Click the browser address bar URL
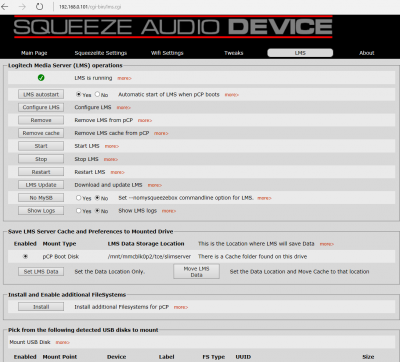The width and height of the screenshot is (400, 362). coord(90,7)
